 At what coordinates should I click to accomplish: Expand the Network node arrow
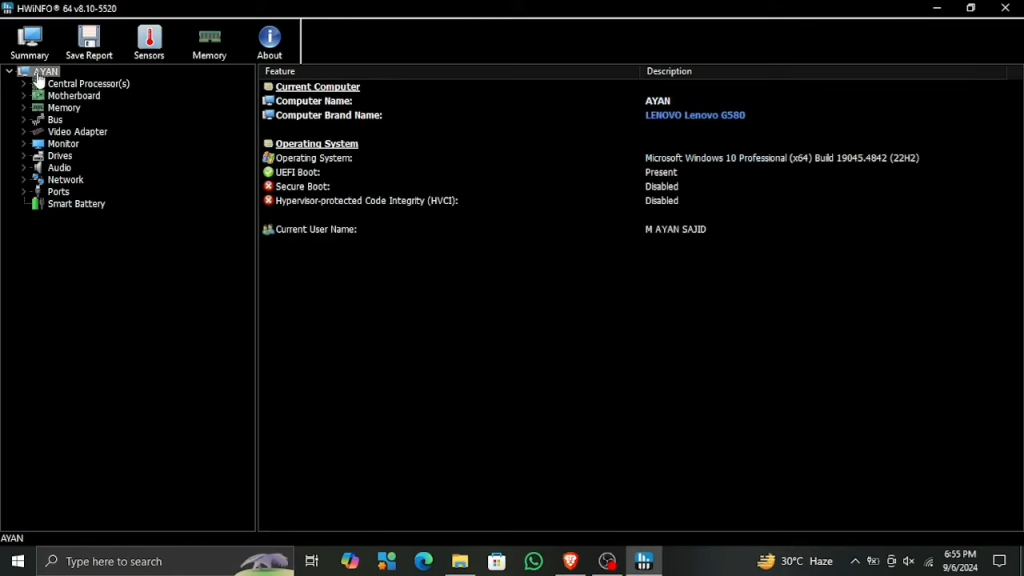[24, 180]
